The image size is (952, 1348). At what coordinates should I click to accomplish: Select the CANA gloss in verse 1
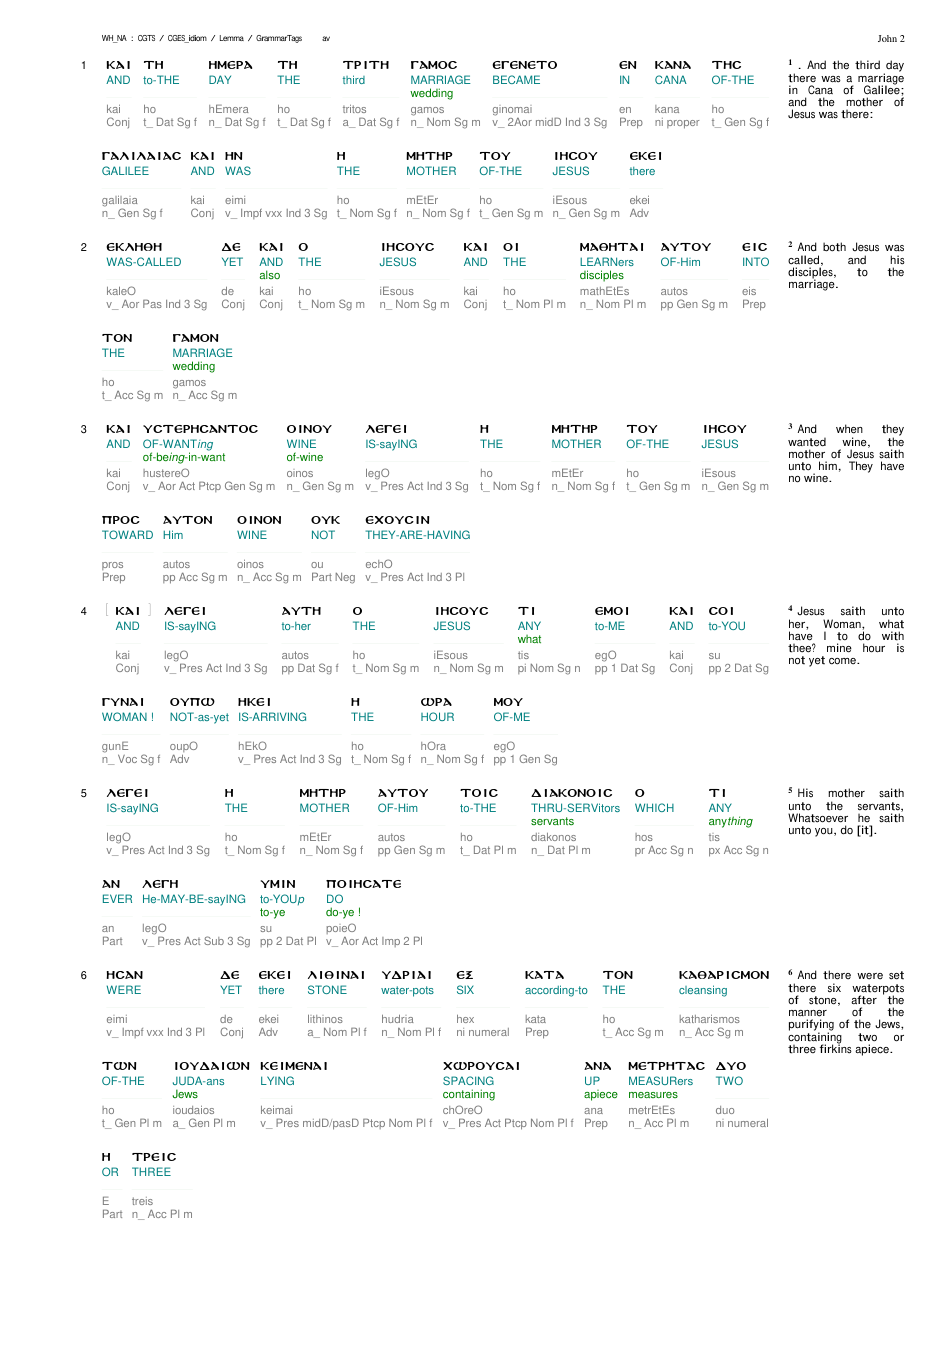tap(670, 80)
